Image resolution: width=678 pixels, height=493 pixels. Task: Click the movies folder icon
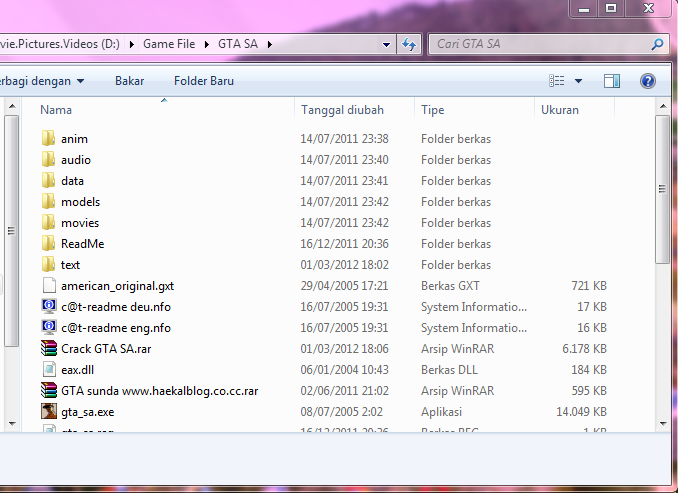[x=48, y=222]
